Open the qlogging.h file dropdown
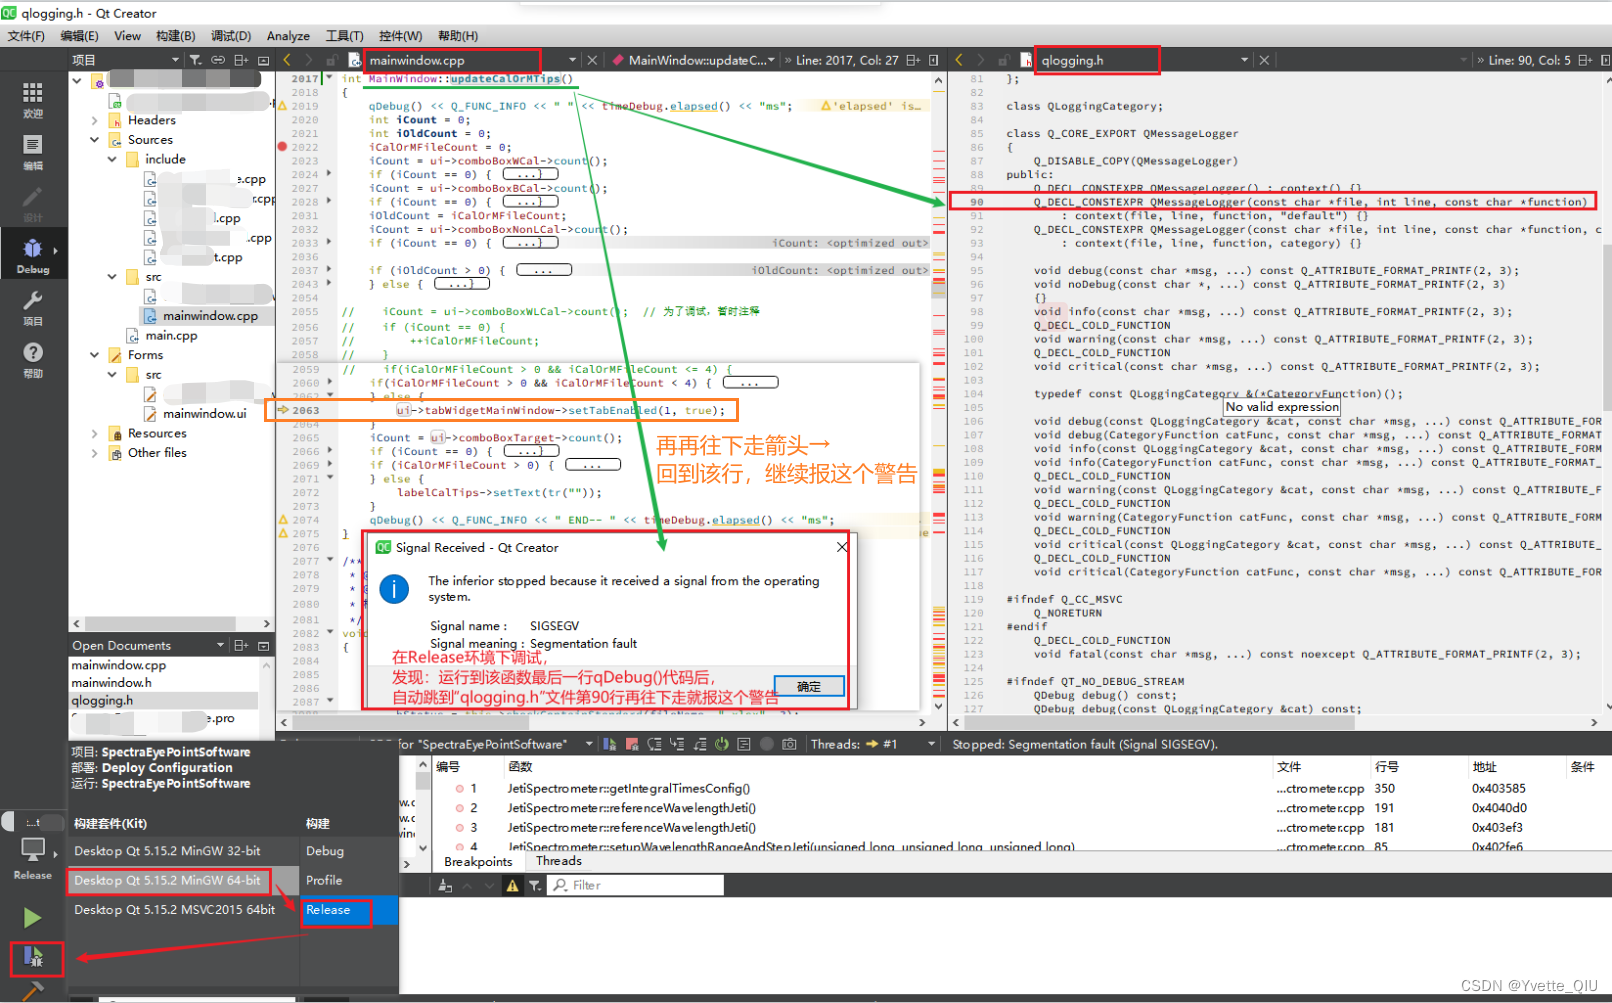 (x=1244, y=60)
